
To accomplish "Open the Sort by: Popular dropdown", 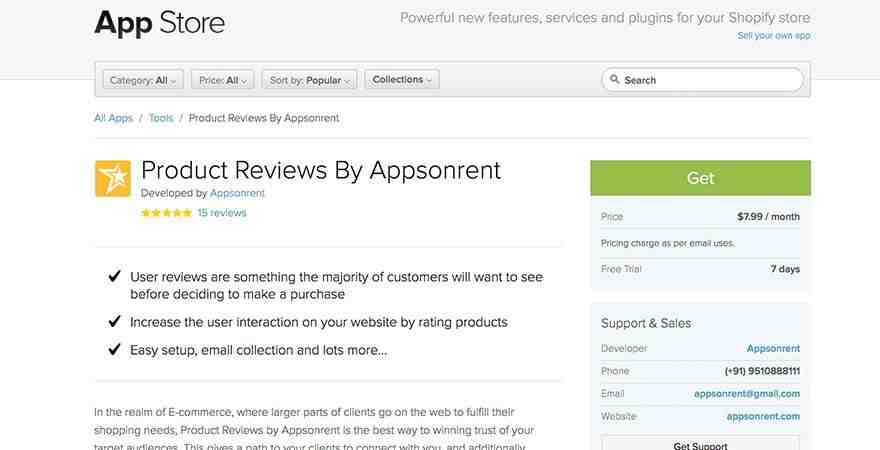I will 309,80.
